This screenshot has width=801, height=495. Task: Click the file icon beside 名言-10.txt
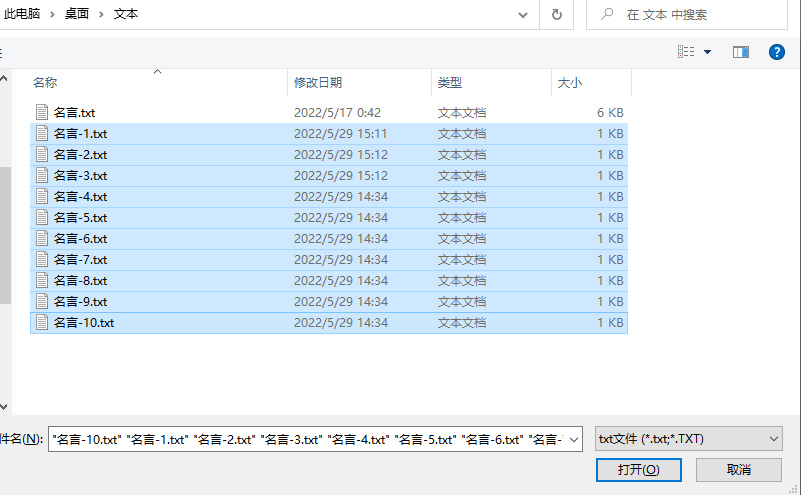point(42,322)
